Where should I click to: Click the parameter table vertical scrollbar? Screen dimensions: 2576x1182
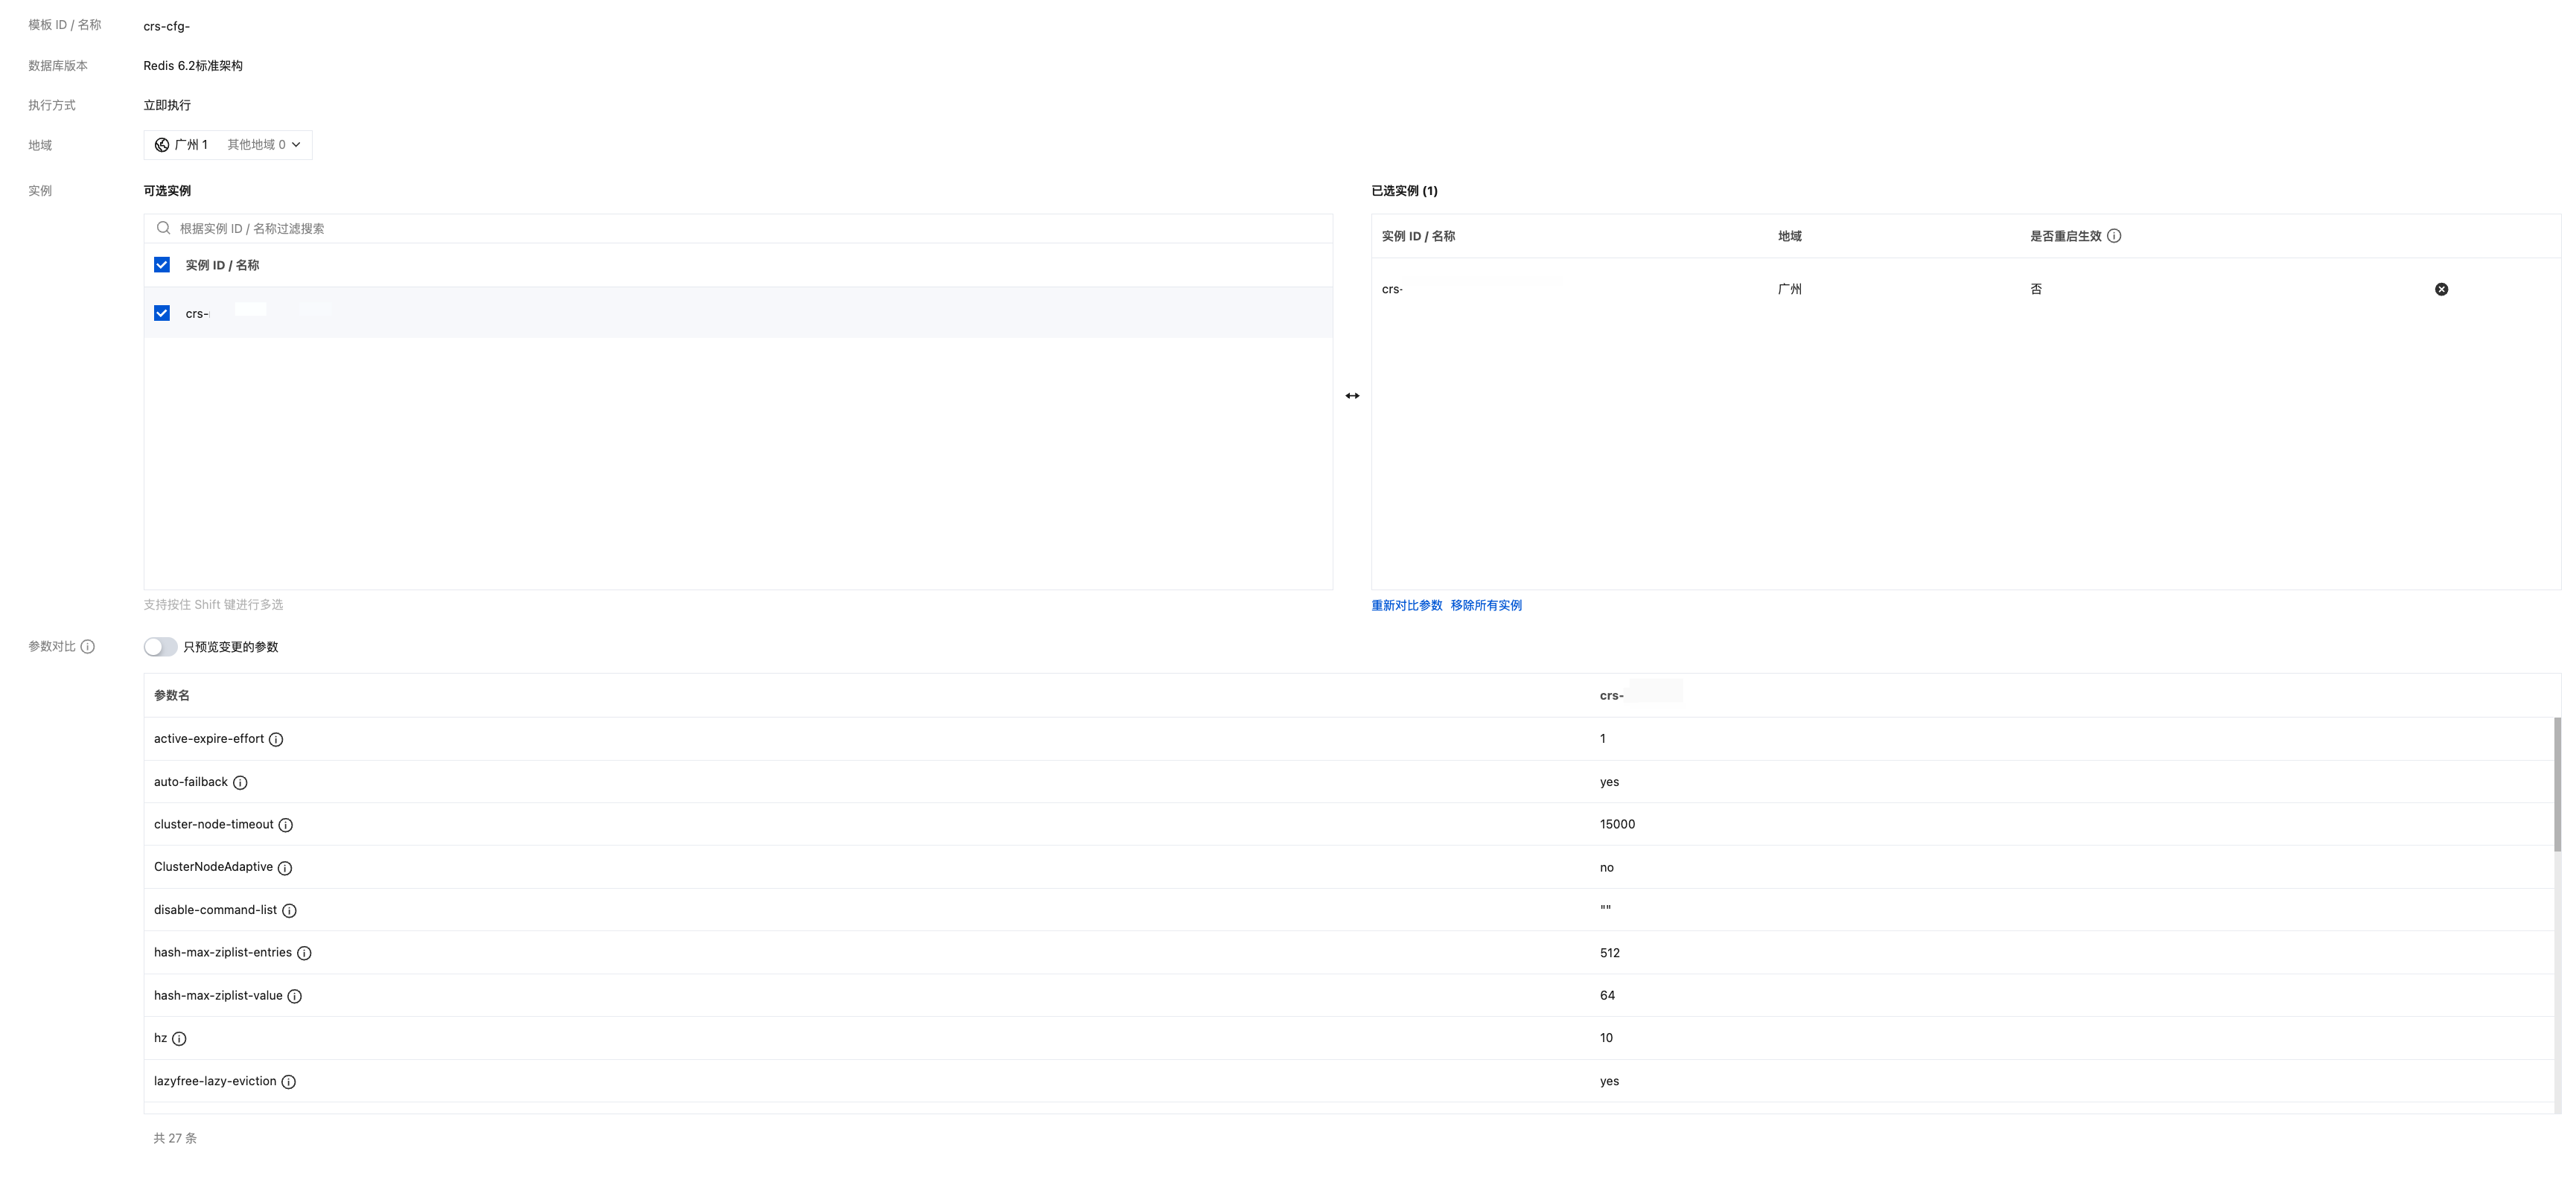tap(2557, 785)
